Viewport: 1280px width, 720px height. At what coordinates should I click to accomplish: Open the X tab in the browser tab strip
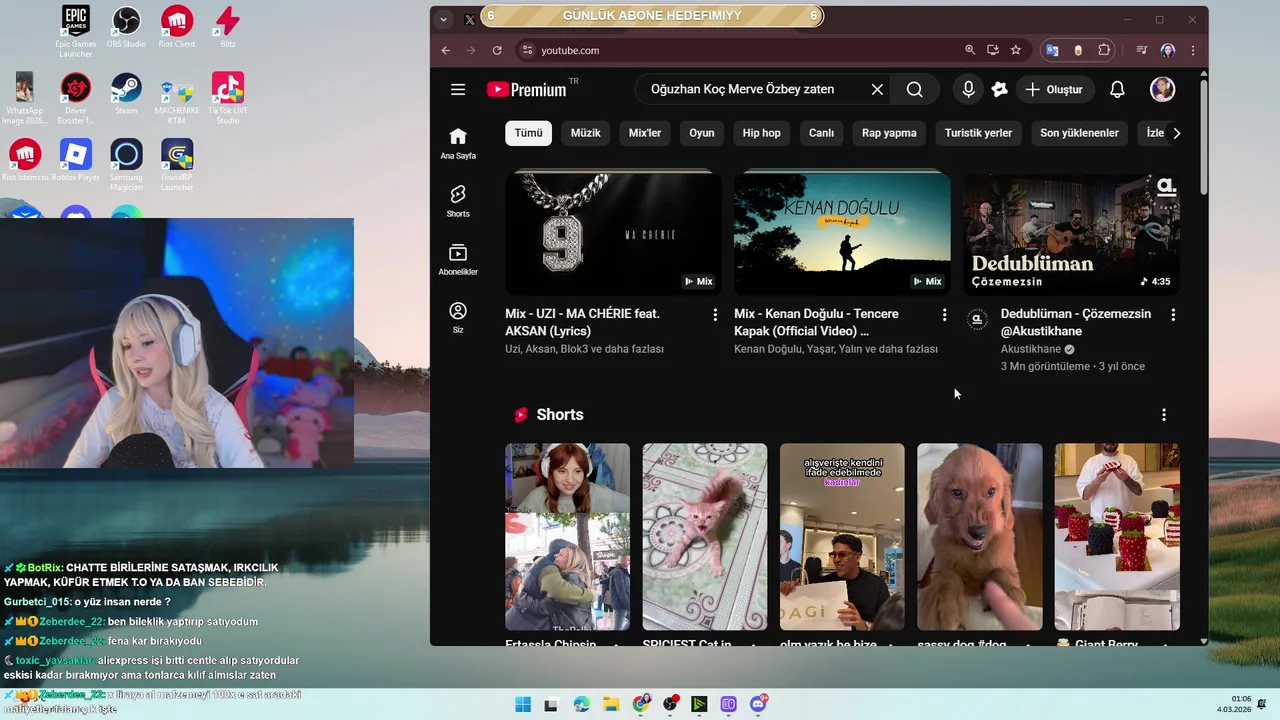tap(470, 19)
